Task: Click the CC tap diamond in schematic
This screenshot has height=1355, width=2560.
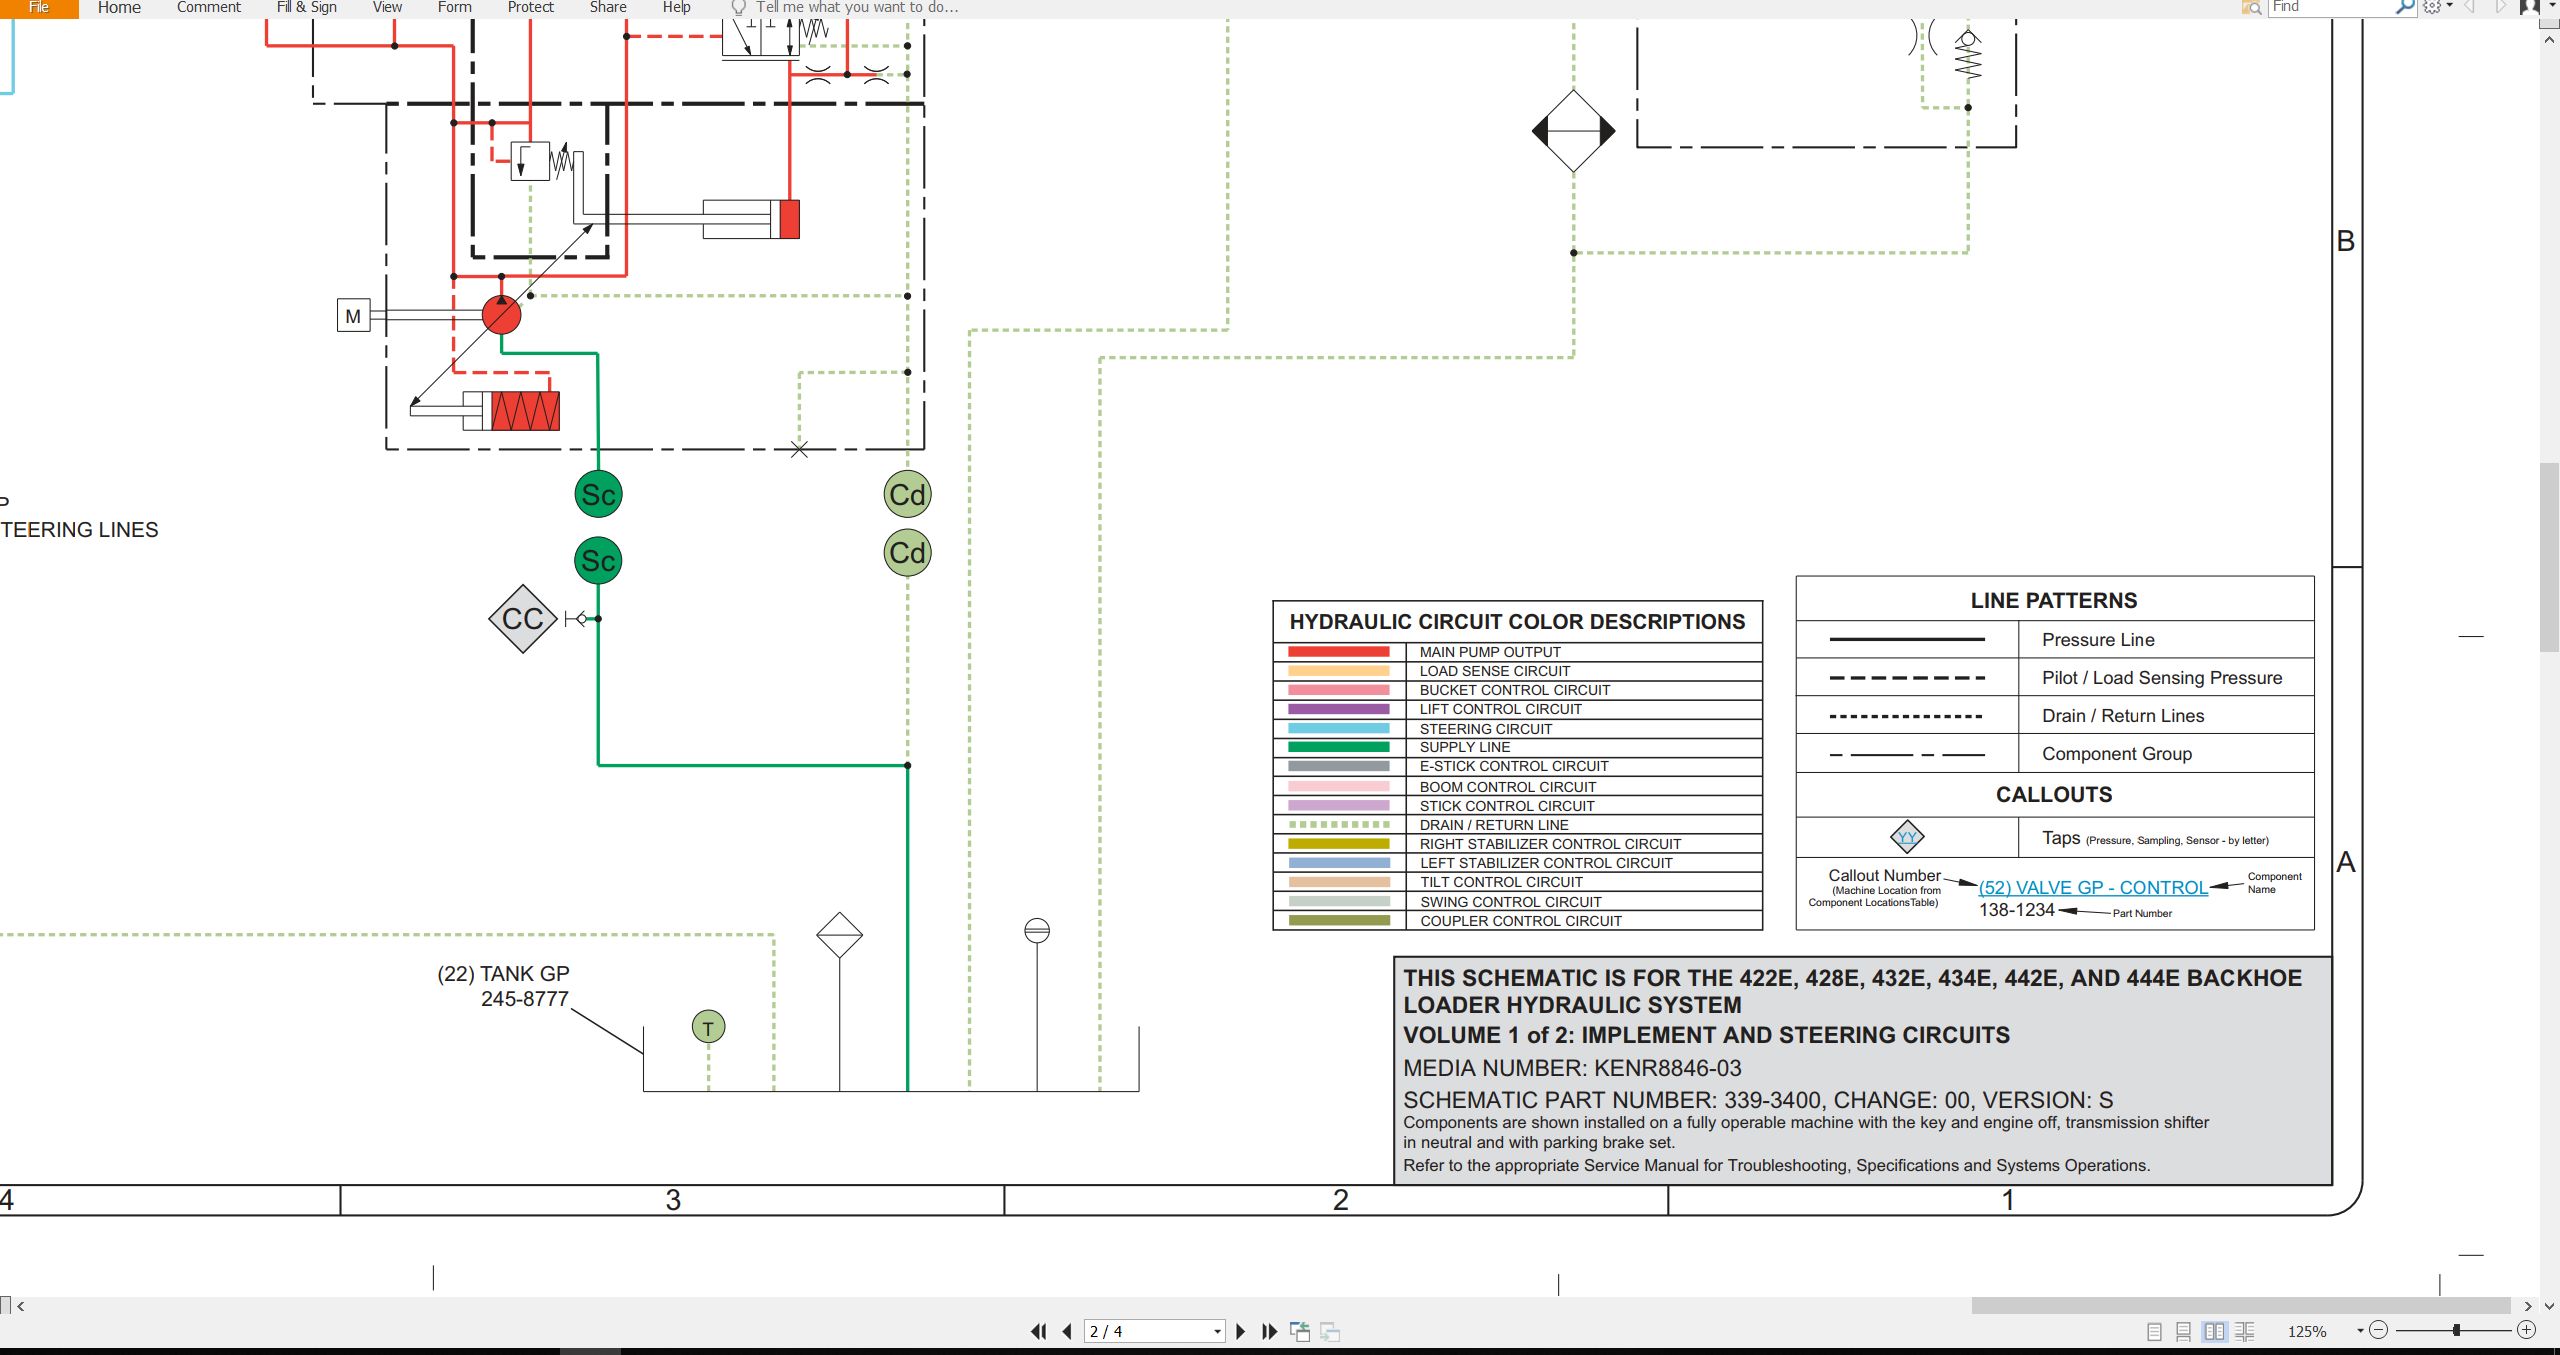Action: [523, 619]
